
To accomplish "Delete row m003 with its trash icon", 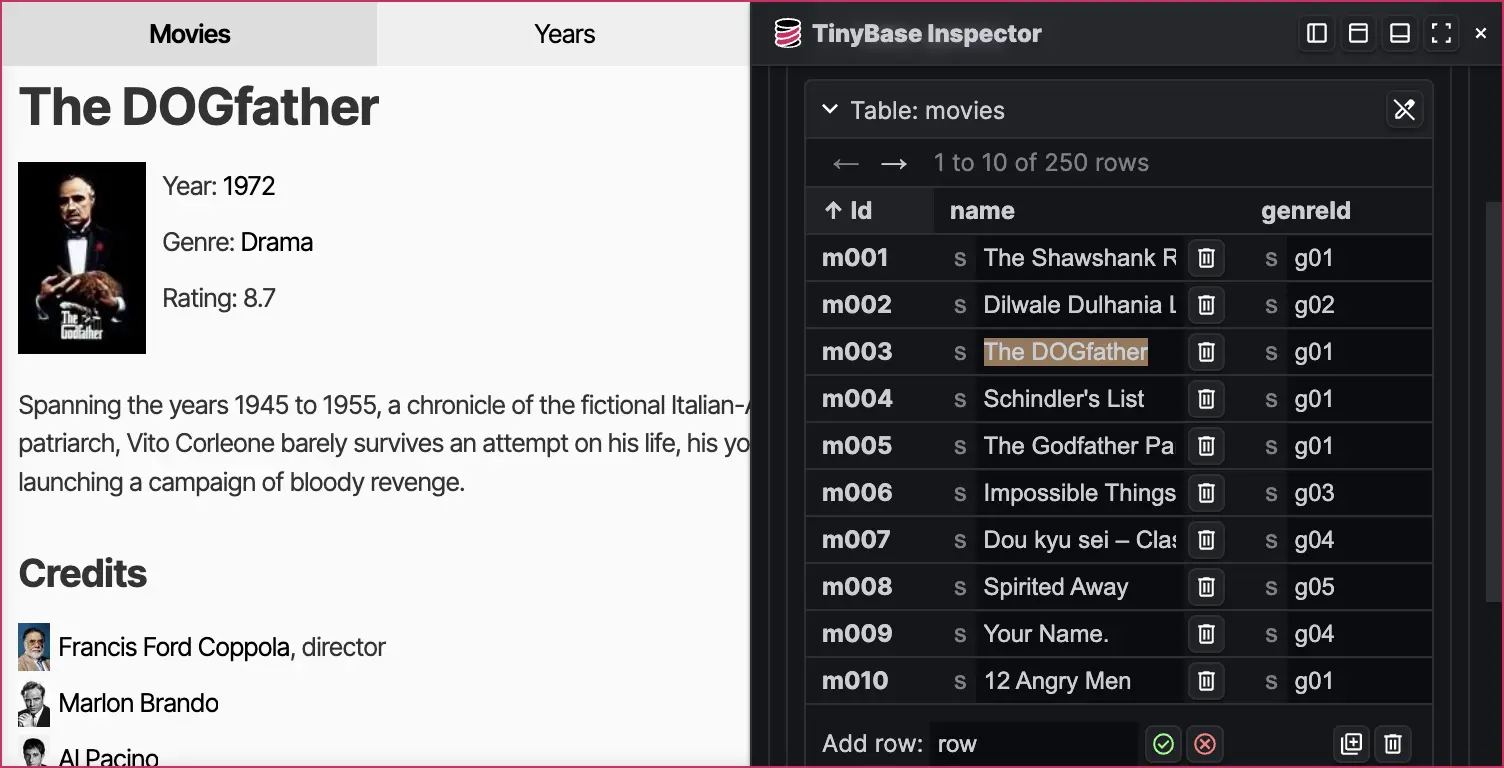I will click(x=1206, y=352).
